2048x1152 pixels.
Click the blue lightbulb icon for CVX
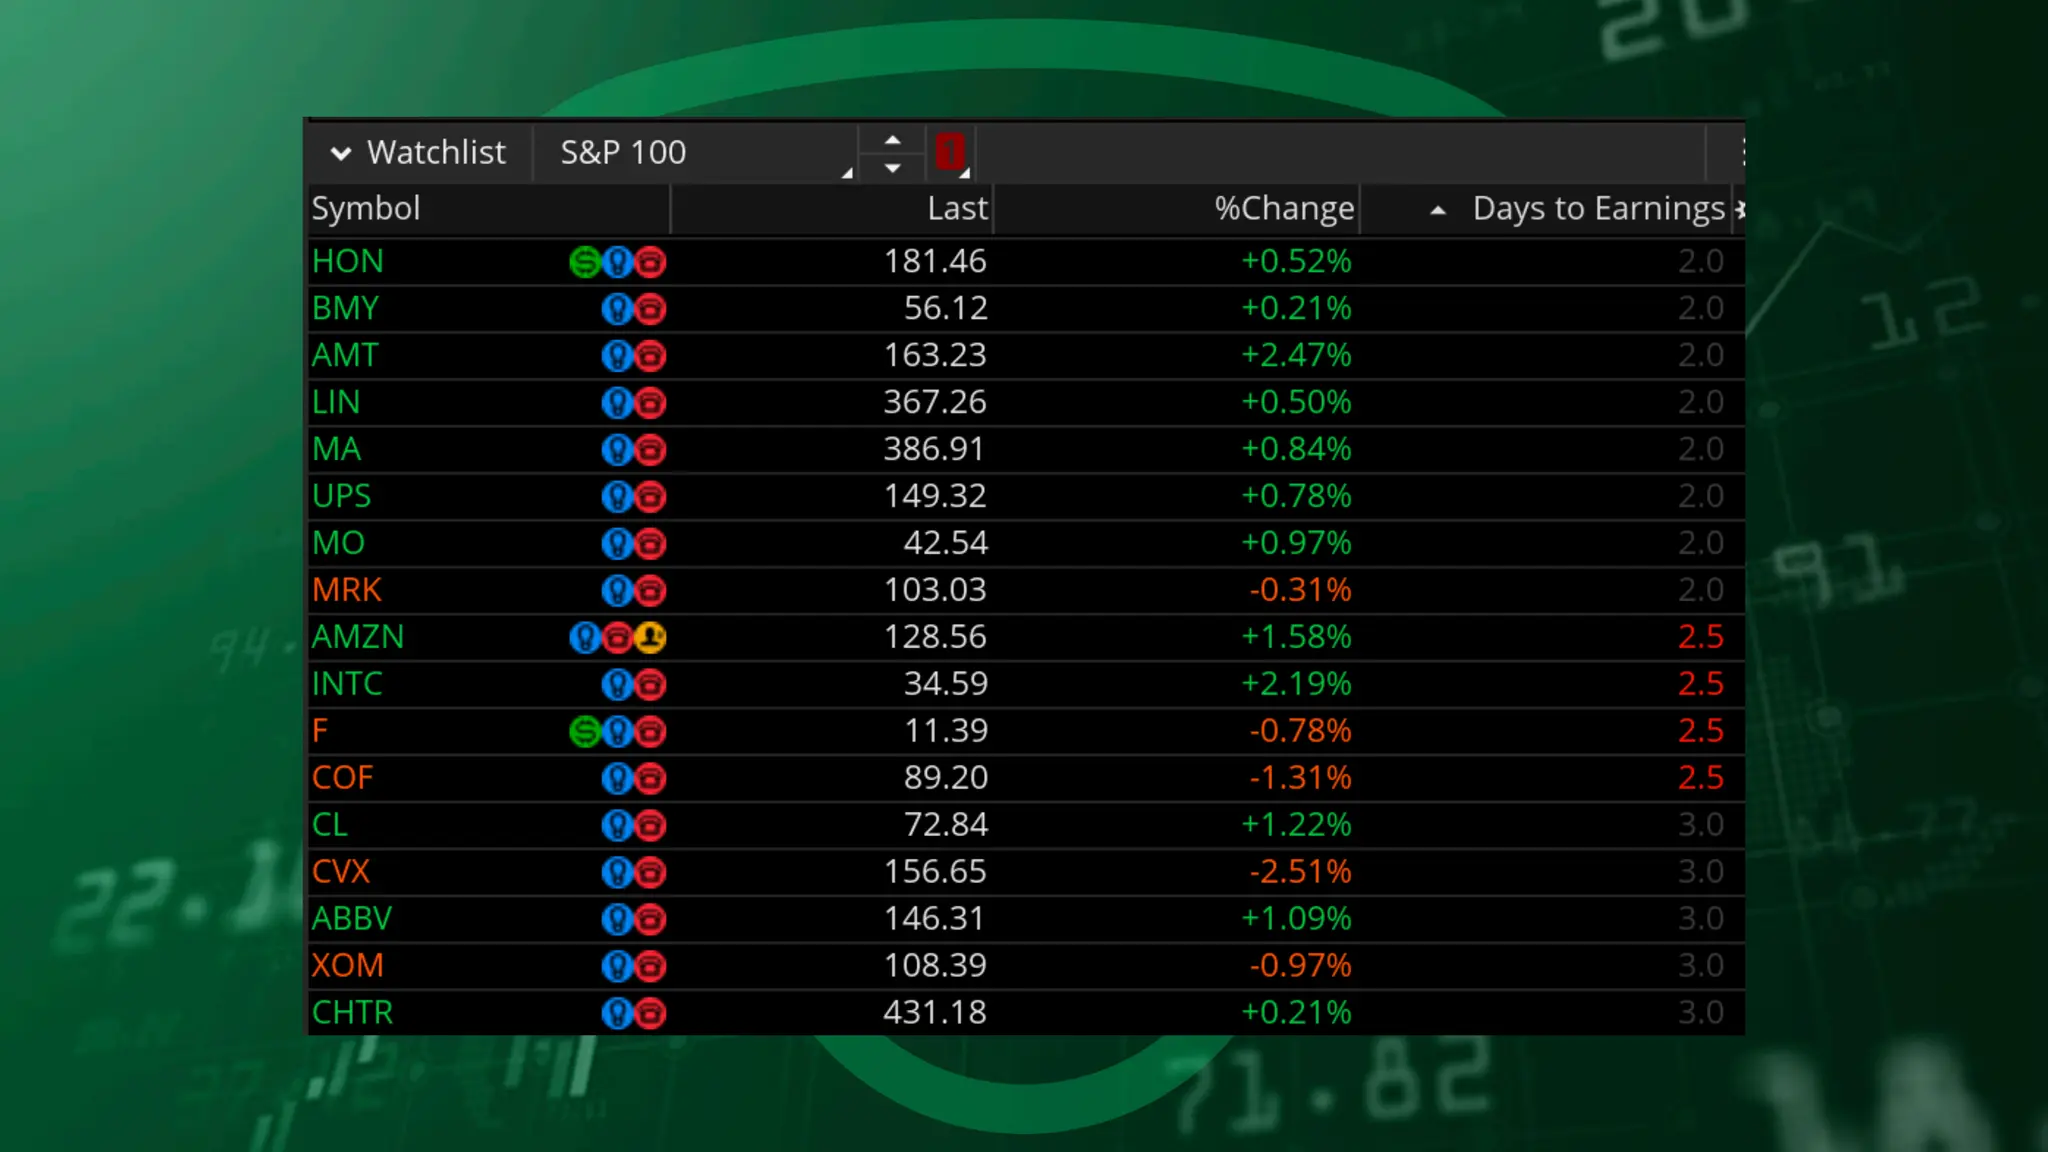click(x=618, y=873)
